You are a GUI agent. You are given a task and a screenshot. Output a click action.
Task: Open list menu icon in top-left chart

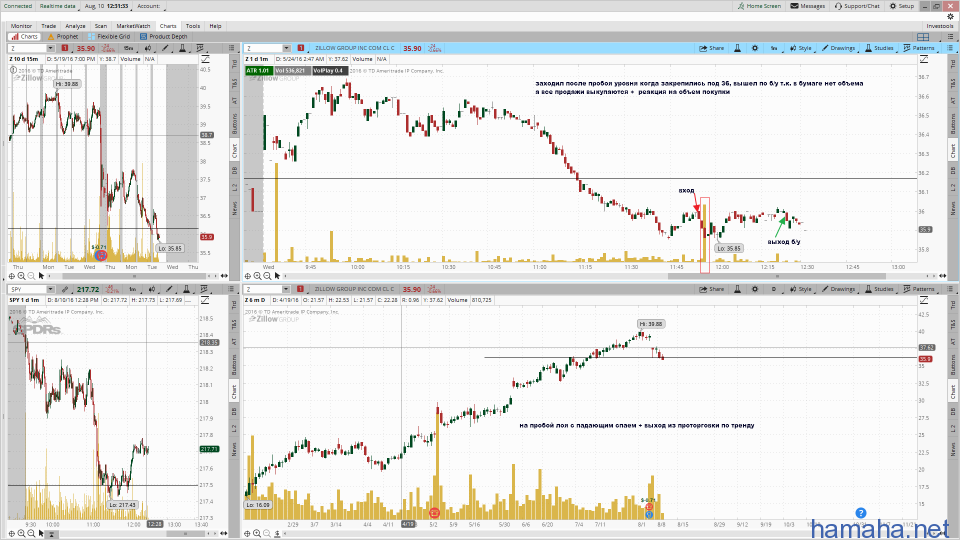(x=231, y=48)
